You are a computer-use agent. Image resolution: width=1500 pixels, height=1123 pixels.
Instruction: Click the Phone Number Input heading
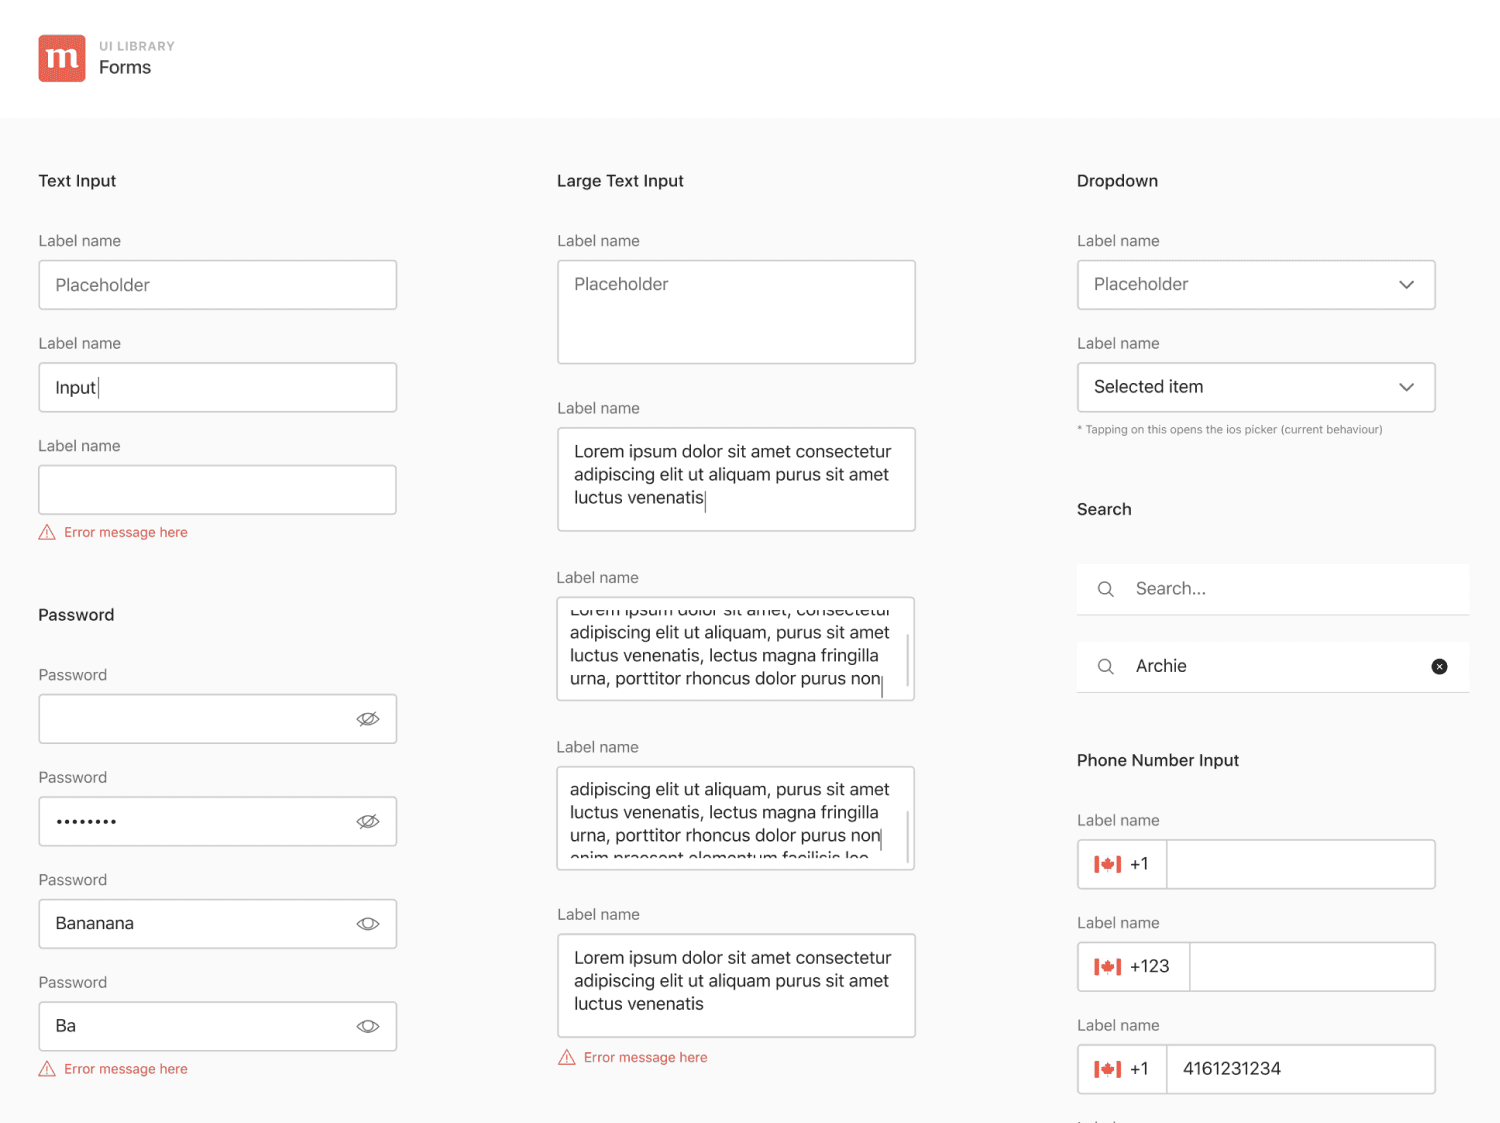(1157, 760)
